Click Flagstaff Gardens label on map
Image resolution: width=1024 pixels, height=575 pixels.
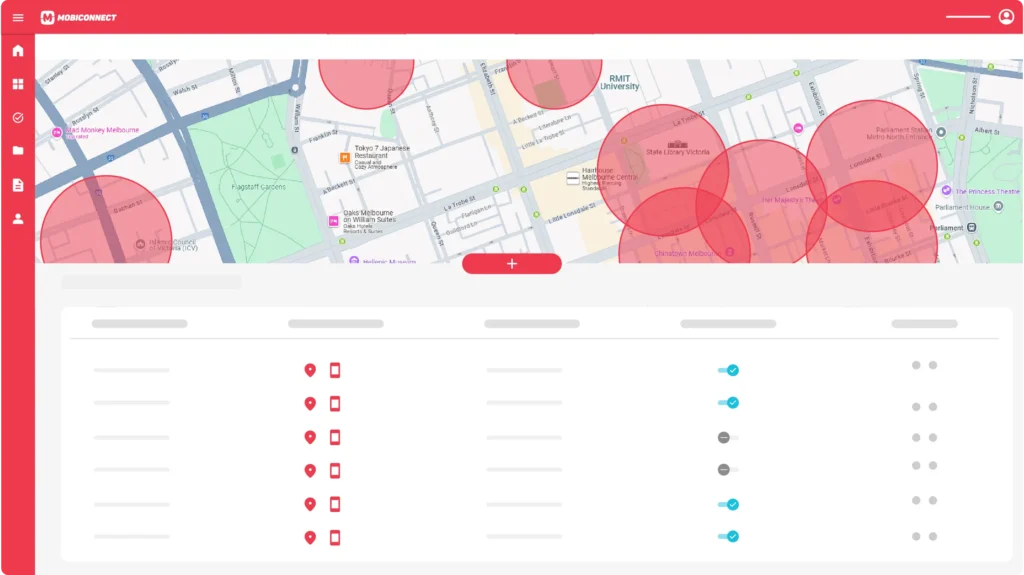coord(259,187)
